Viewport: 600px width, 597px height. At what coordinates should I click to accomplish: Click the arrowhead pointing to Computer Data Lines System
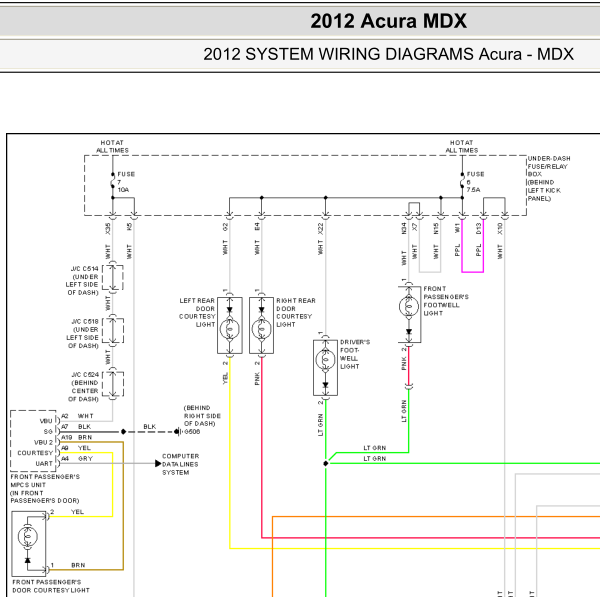pyautogui.click(x=158, y=464)
